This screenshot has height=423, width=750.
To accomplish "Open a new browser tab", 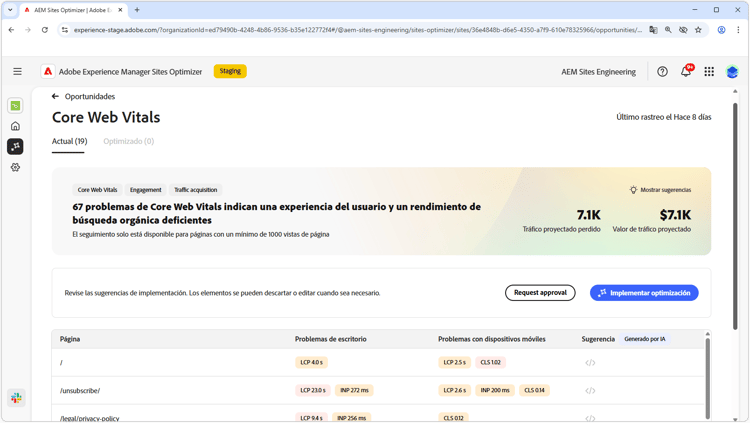I will pyautogui.click(x=137, y=10).
